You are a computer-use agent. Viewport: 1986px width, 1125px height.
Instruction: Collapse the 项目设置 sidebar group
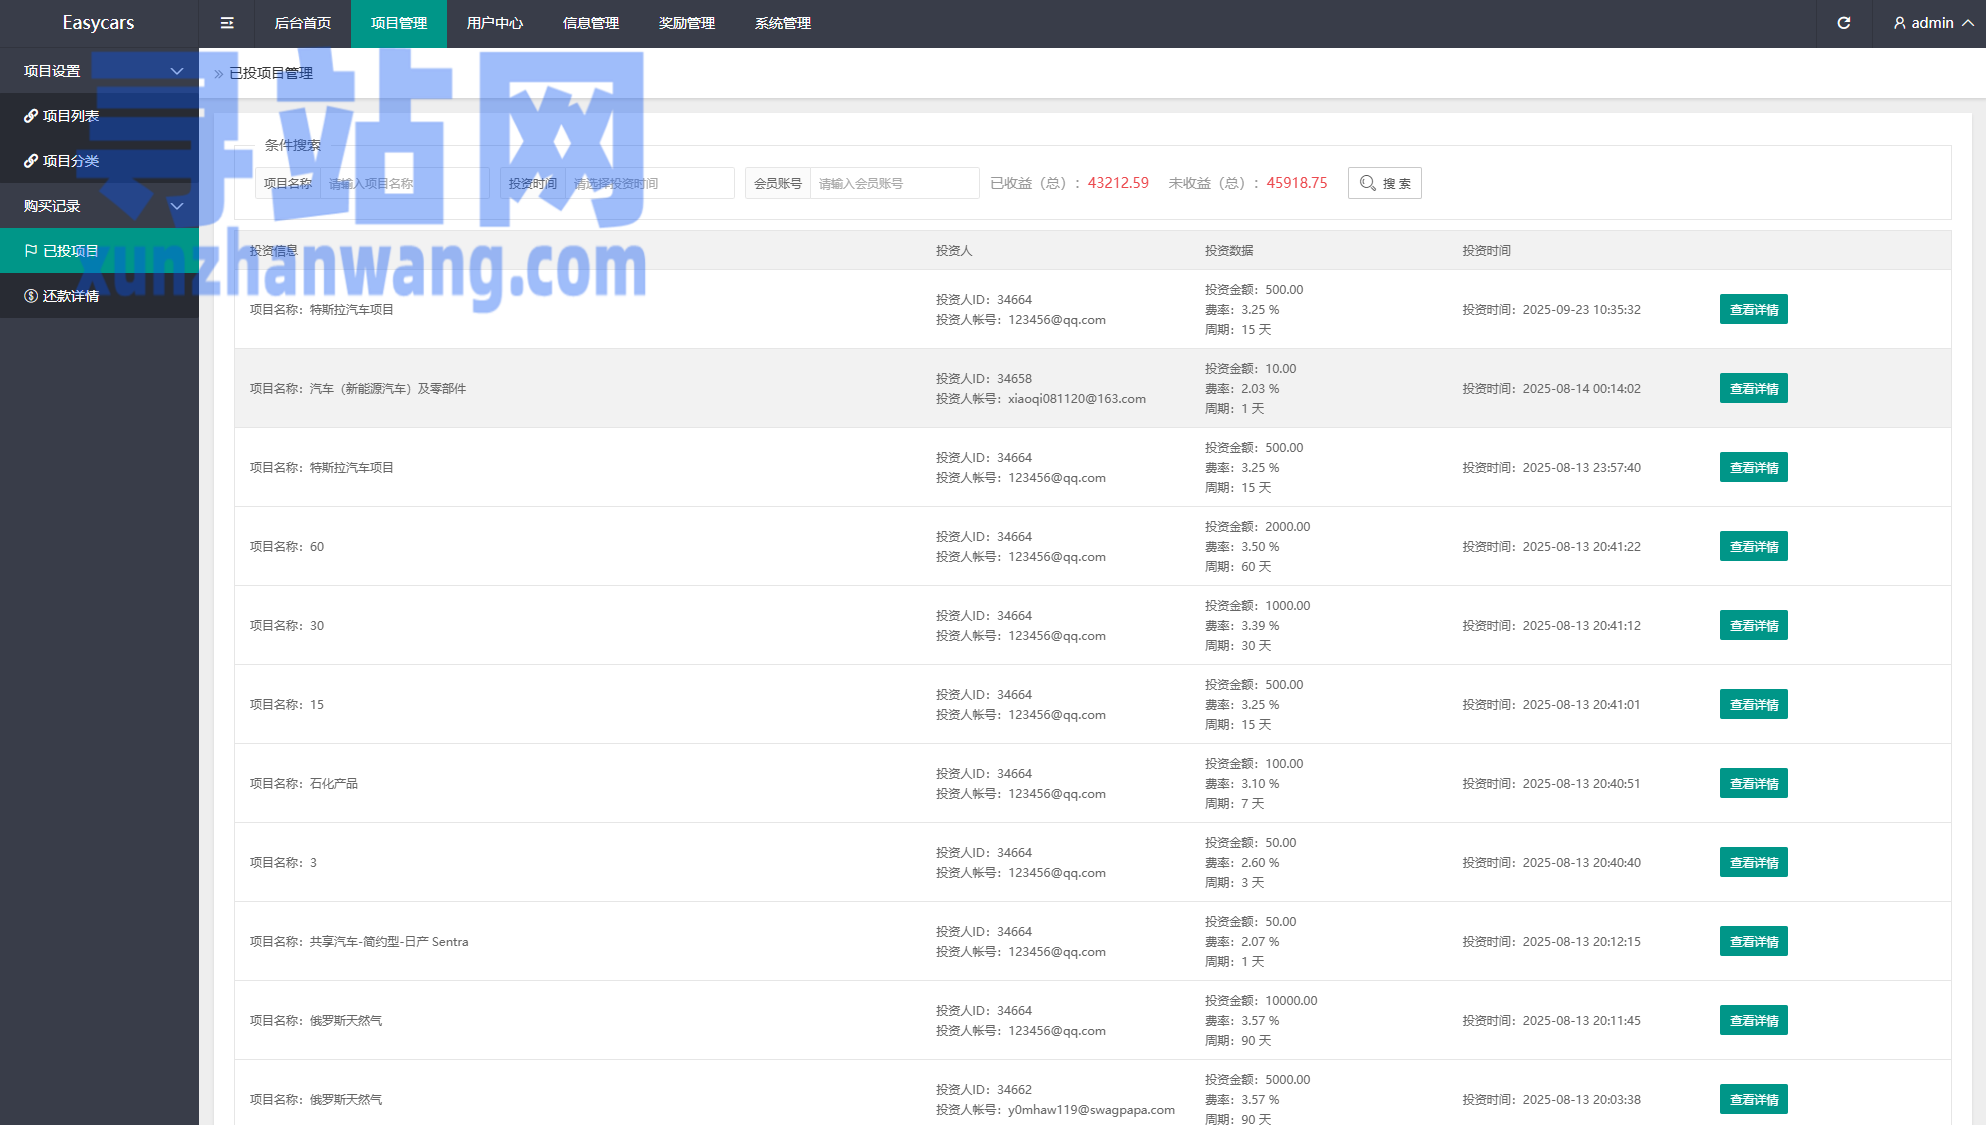coord(177,71)
